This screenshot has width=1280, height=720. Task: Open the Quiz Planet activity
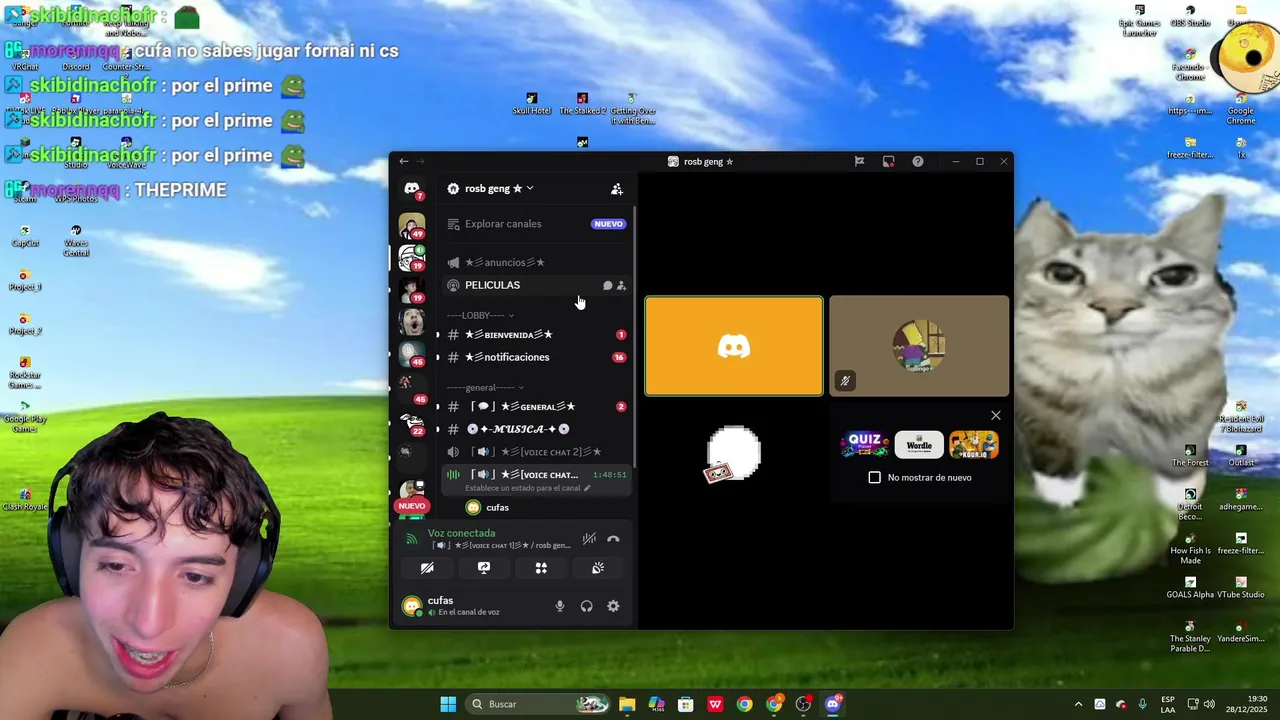[x=864, y=445]
